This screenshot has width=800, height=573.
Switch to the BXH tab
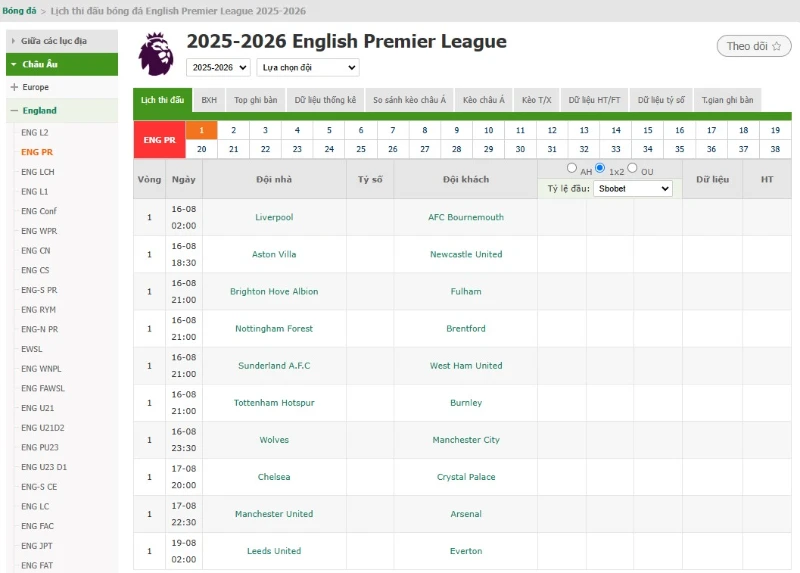tap(209, 100)
